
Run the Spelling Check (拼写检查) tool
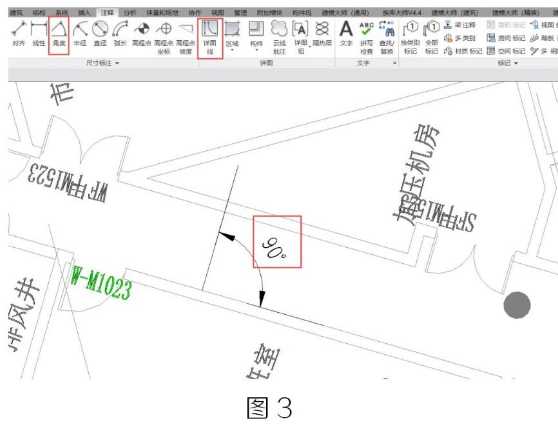pyautogui.click(x=367, y=37)
